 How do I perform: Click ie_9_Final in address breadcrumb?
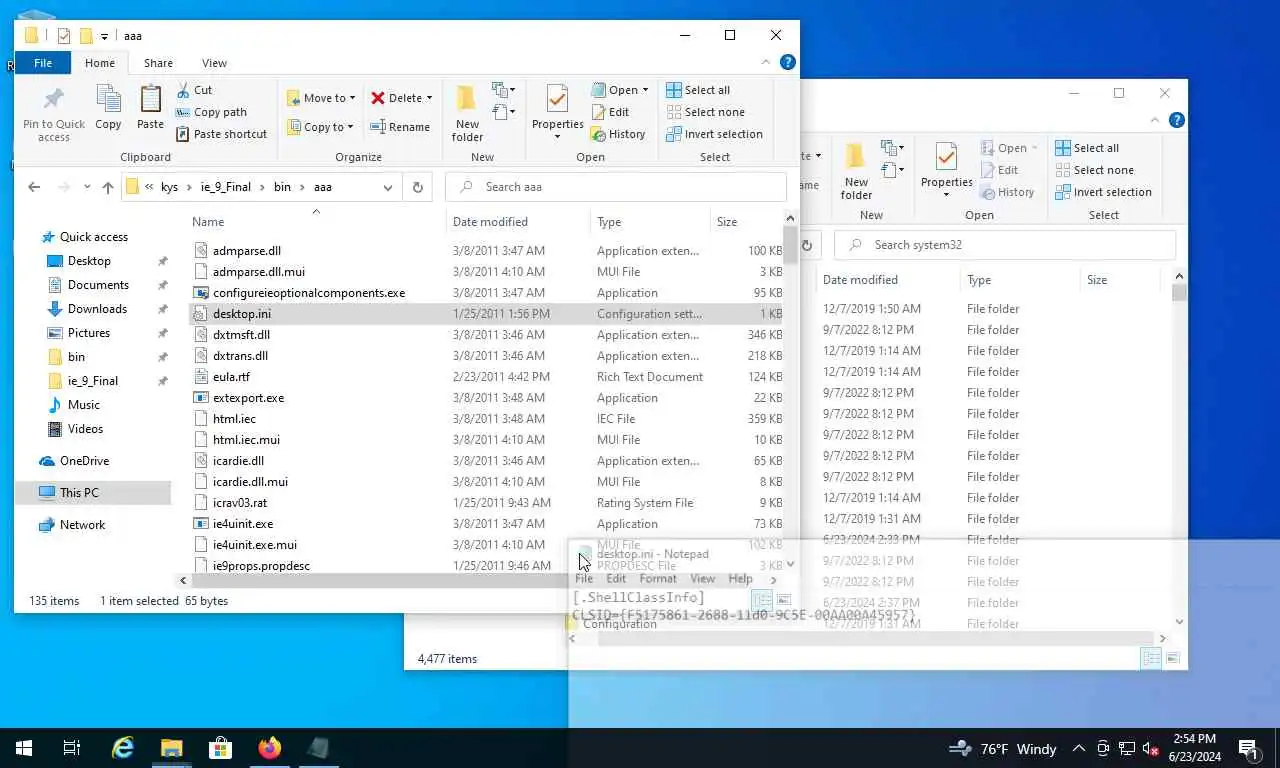[x=224, y=187]
